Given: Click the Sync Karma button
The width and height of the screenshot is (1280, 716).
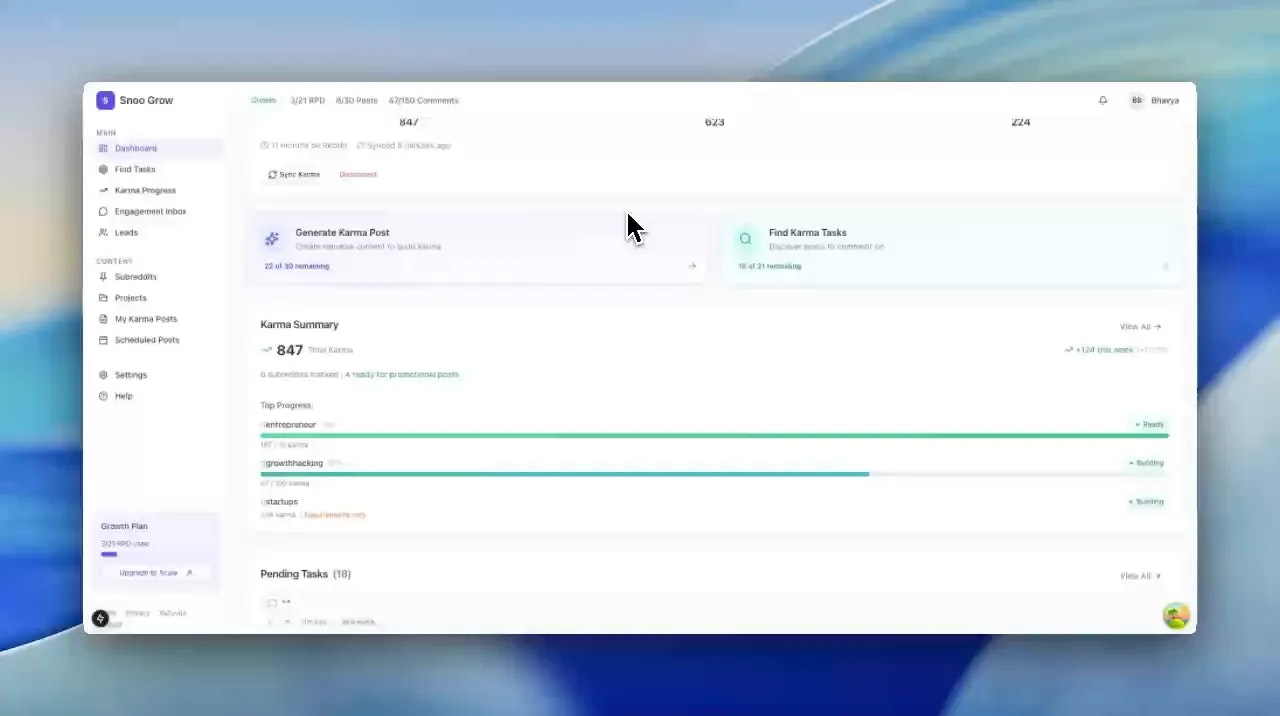Looking at the screenshot, I should pyautogui.click(x=293, y=174).
